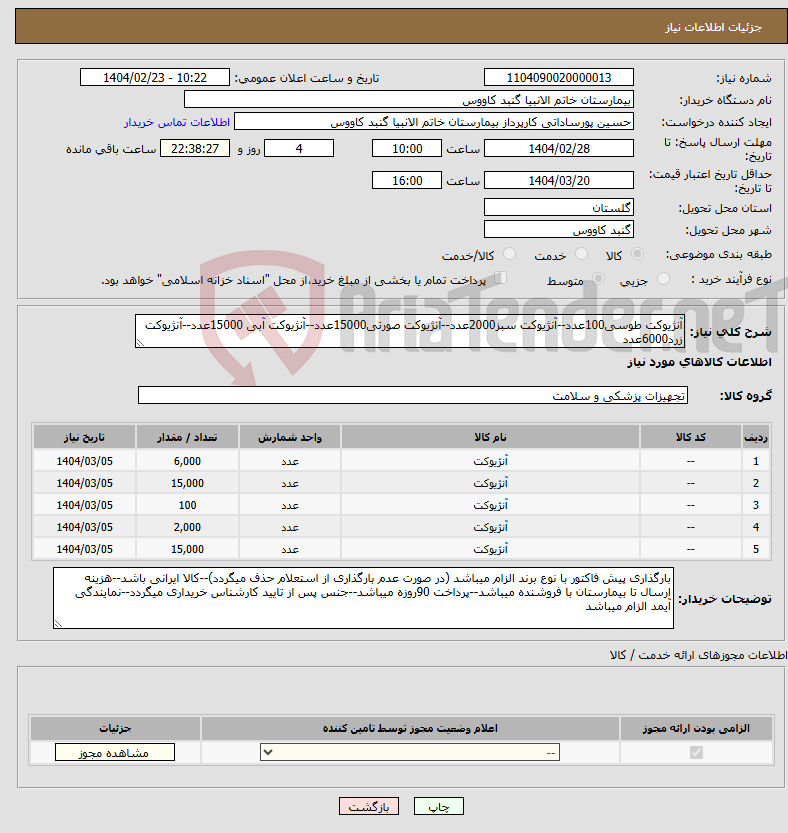The height and width of the screenshot is (833, 788).
Task: Click the چاپ print button
Action: [x=439, y=806]
